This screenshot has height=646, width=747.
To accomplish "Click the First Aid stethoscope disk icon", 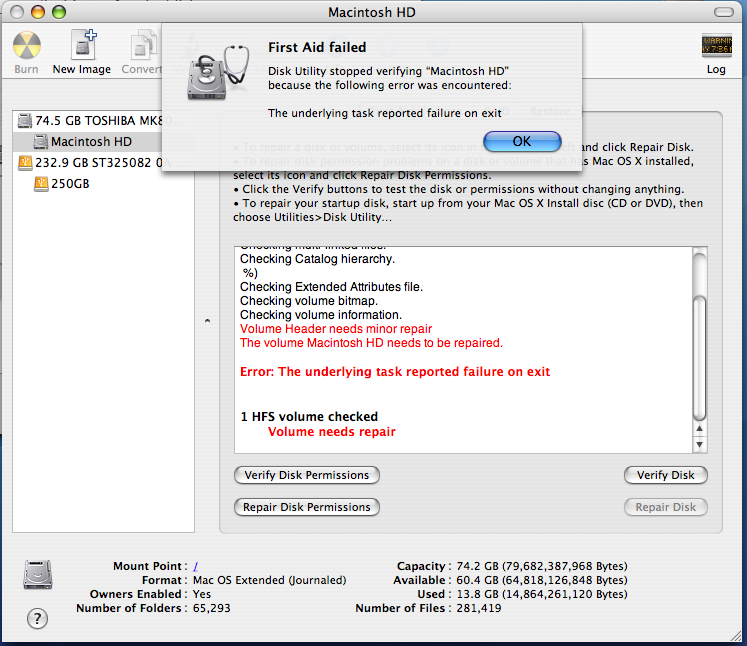I will (219, 72).
